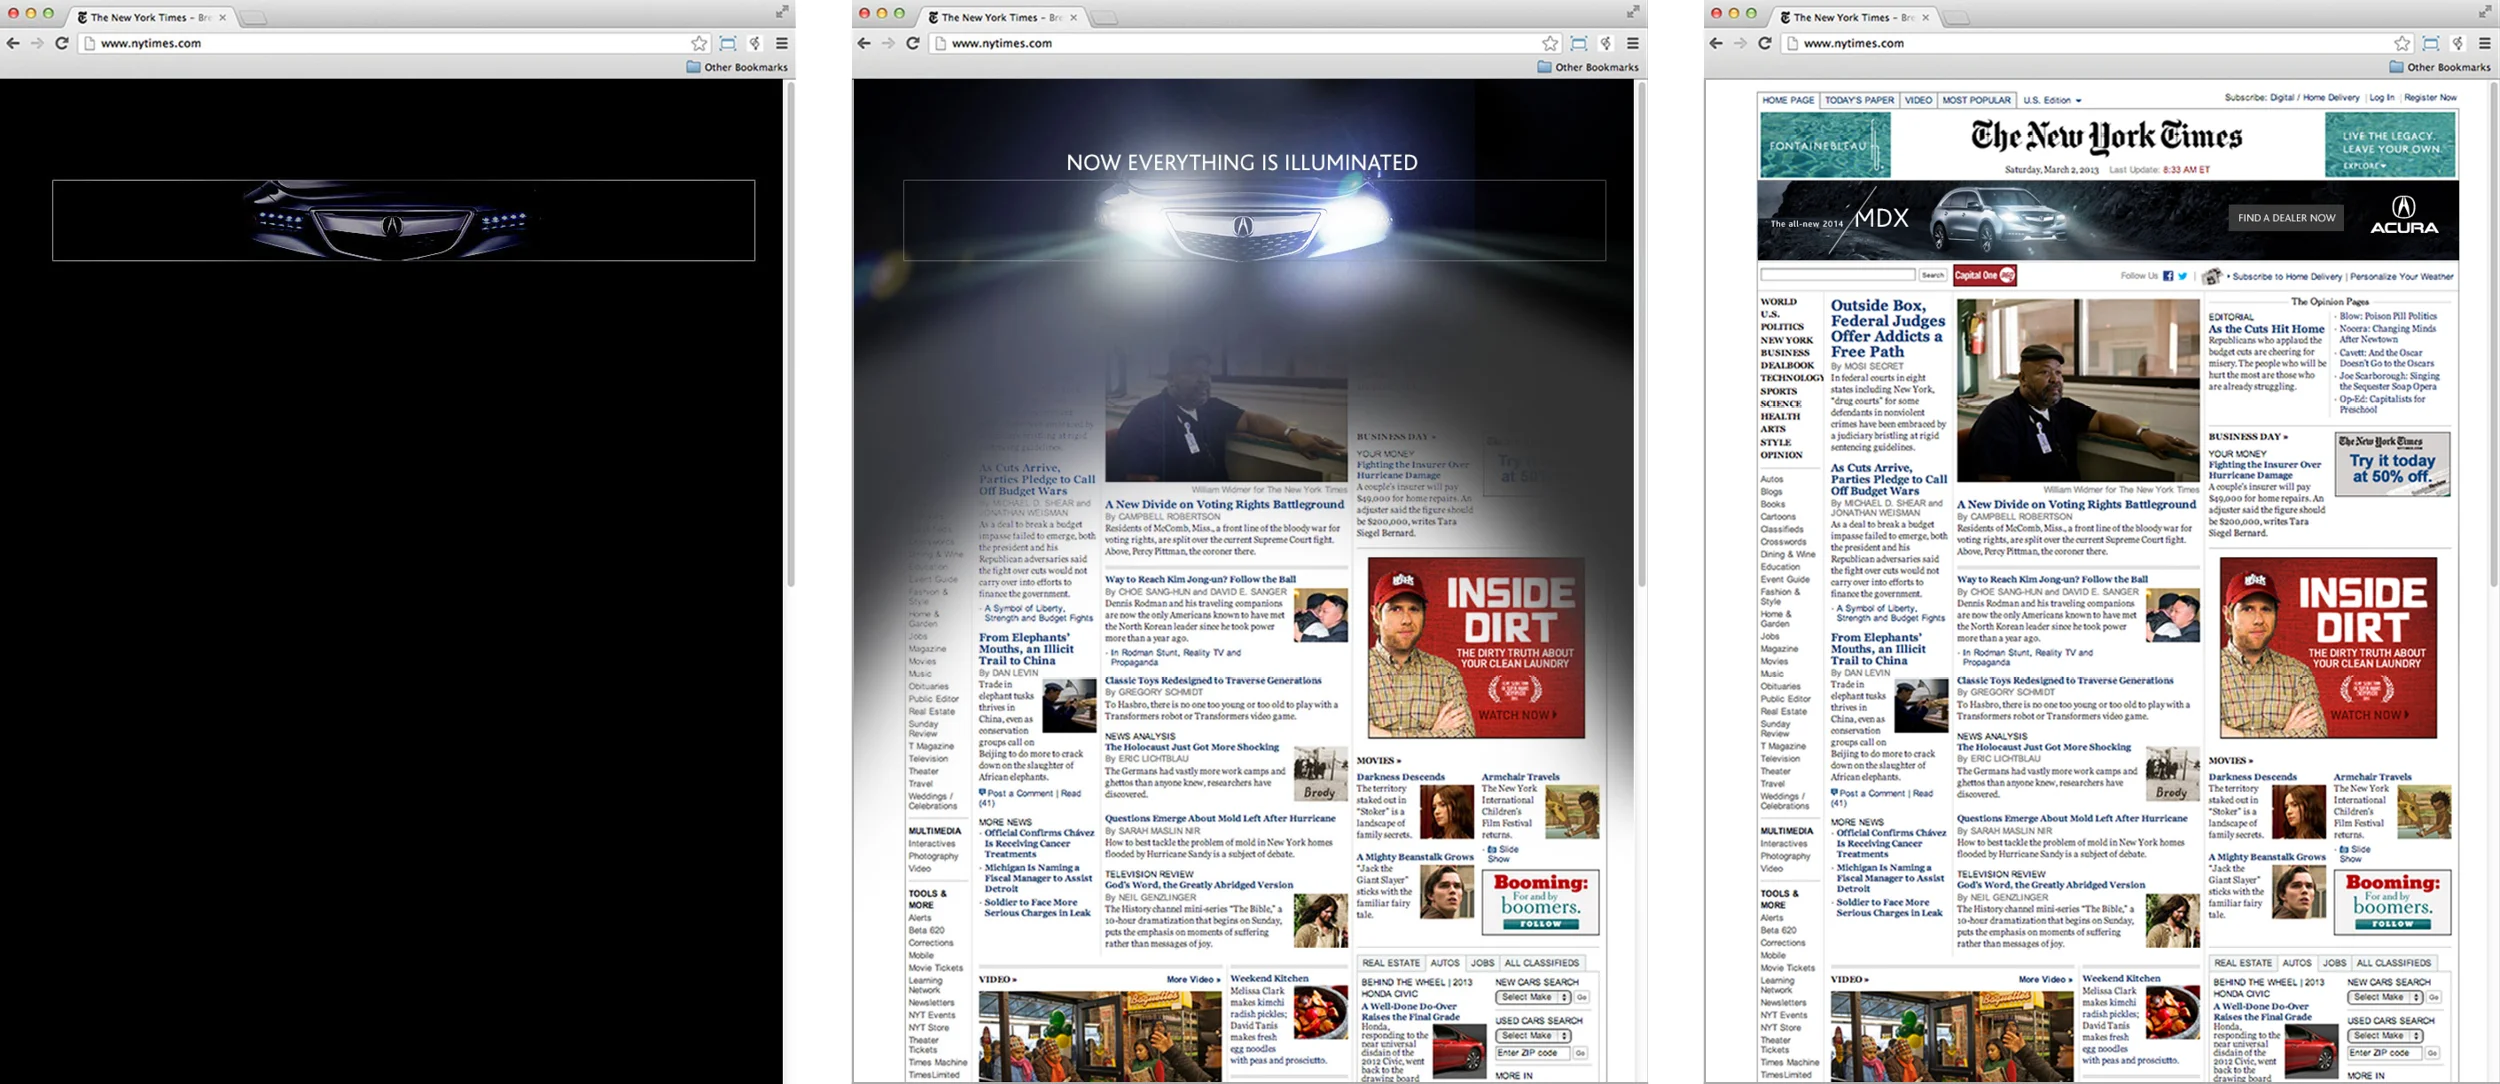Open the MOST POPULAR tab
The height and width of the screenshot is (1084, 2500).
point(1976,100)
